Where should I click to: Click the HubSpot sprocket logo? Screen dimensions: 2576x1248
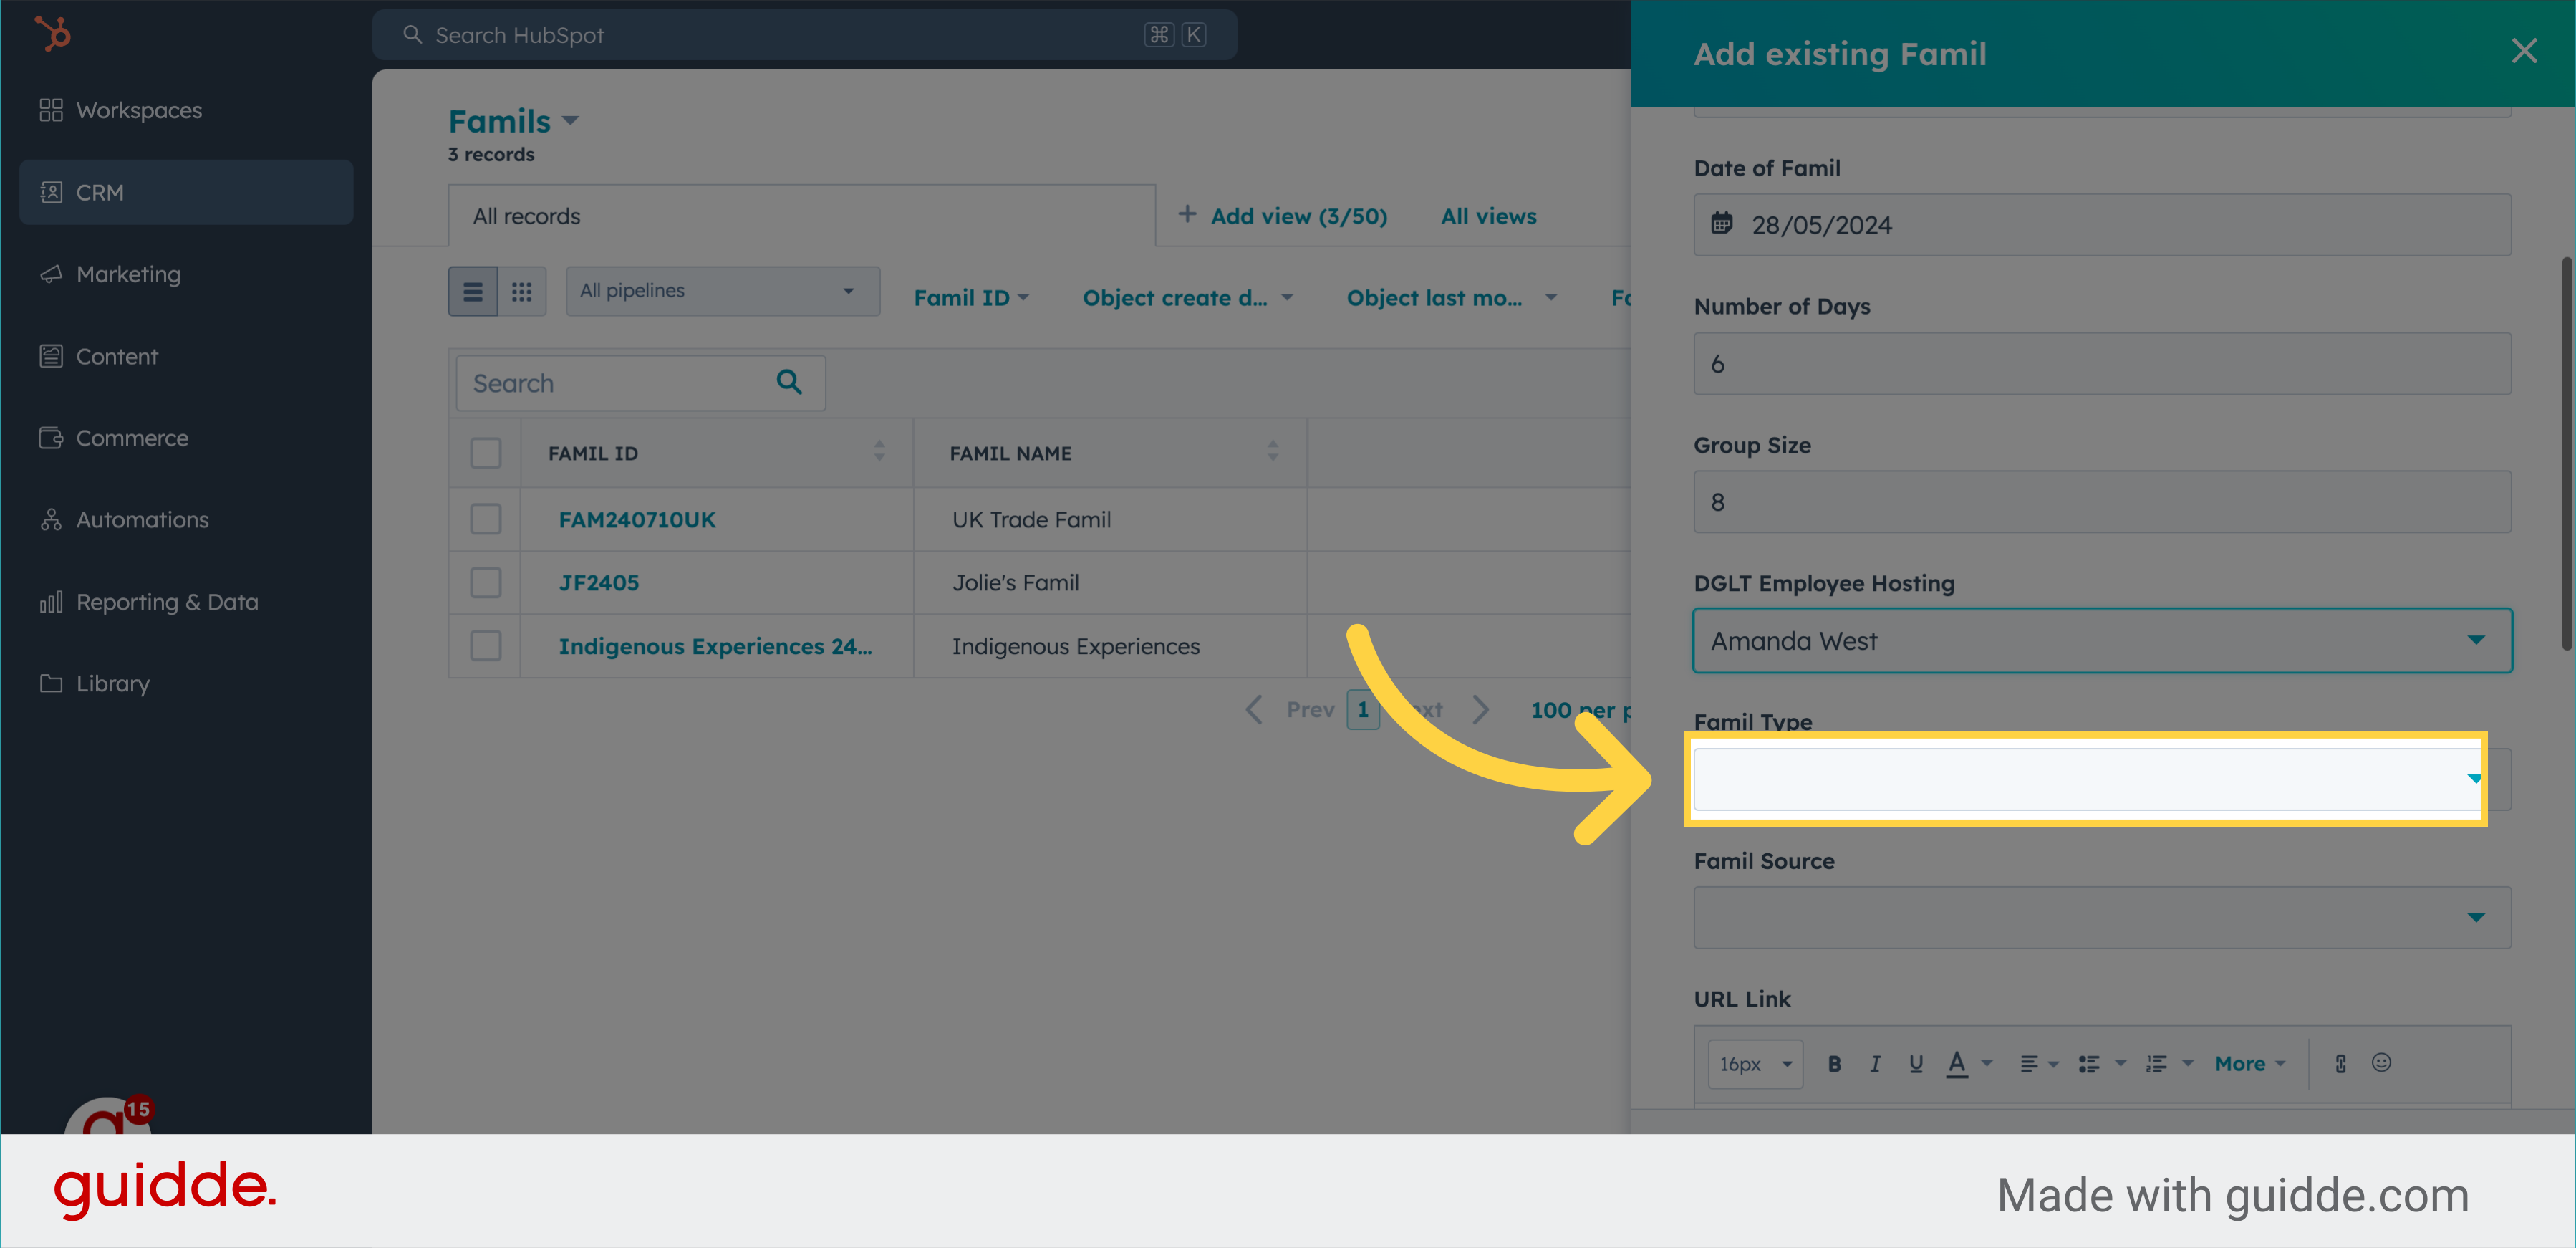pos(53,34)
